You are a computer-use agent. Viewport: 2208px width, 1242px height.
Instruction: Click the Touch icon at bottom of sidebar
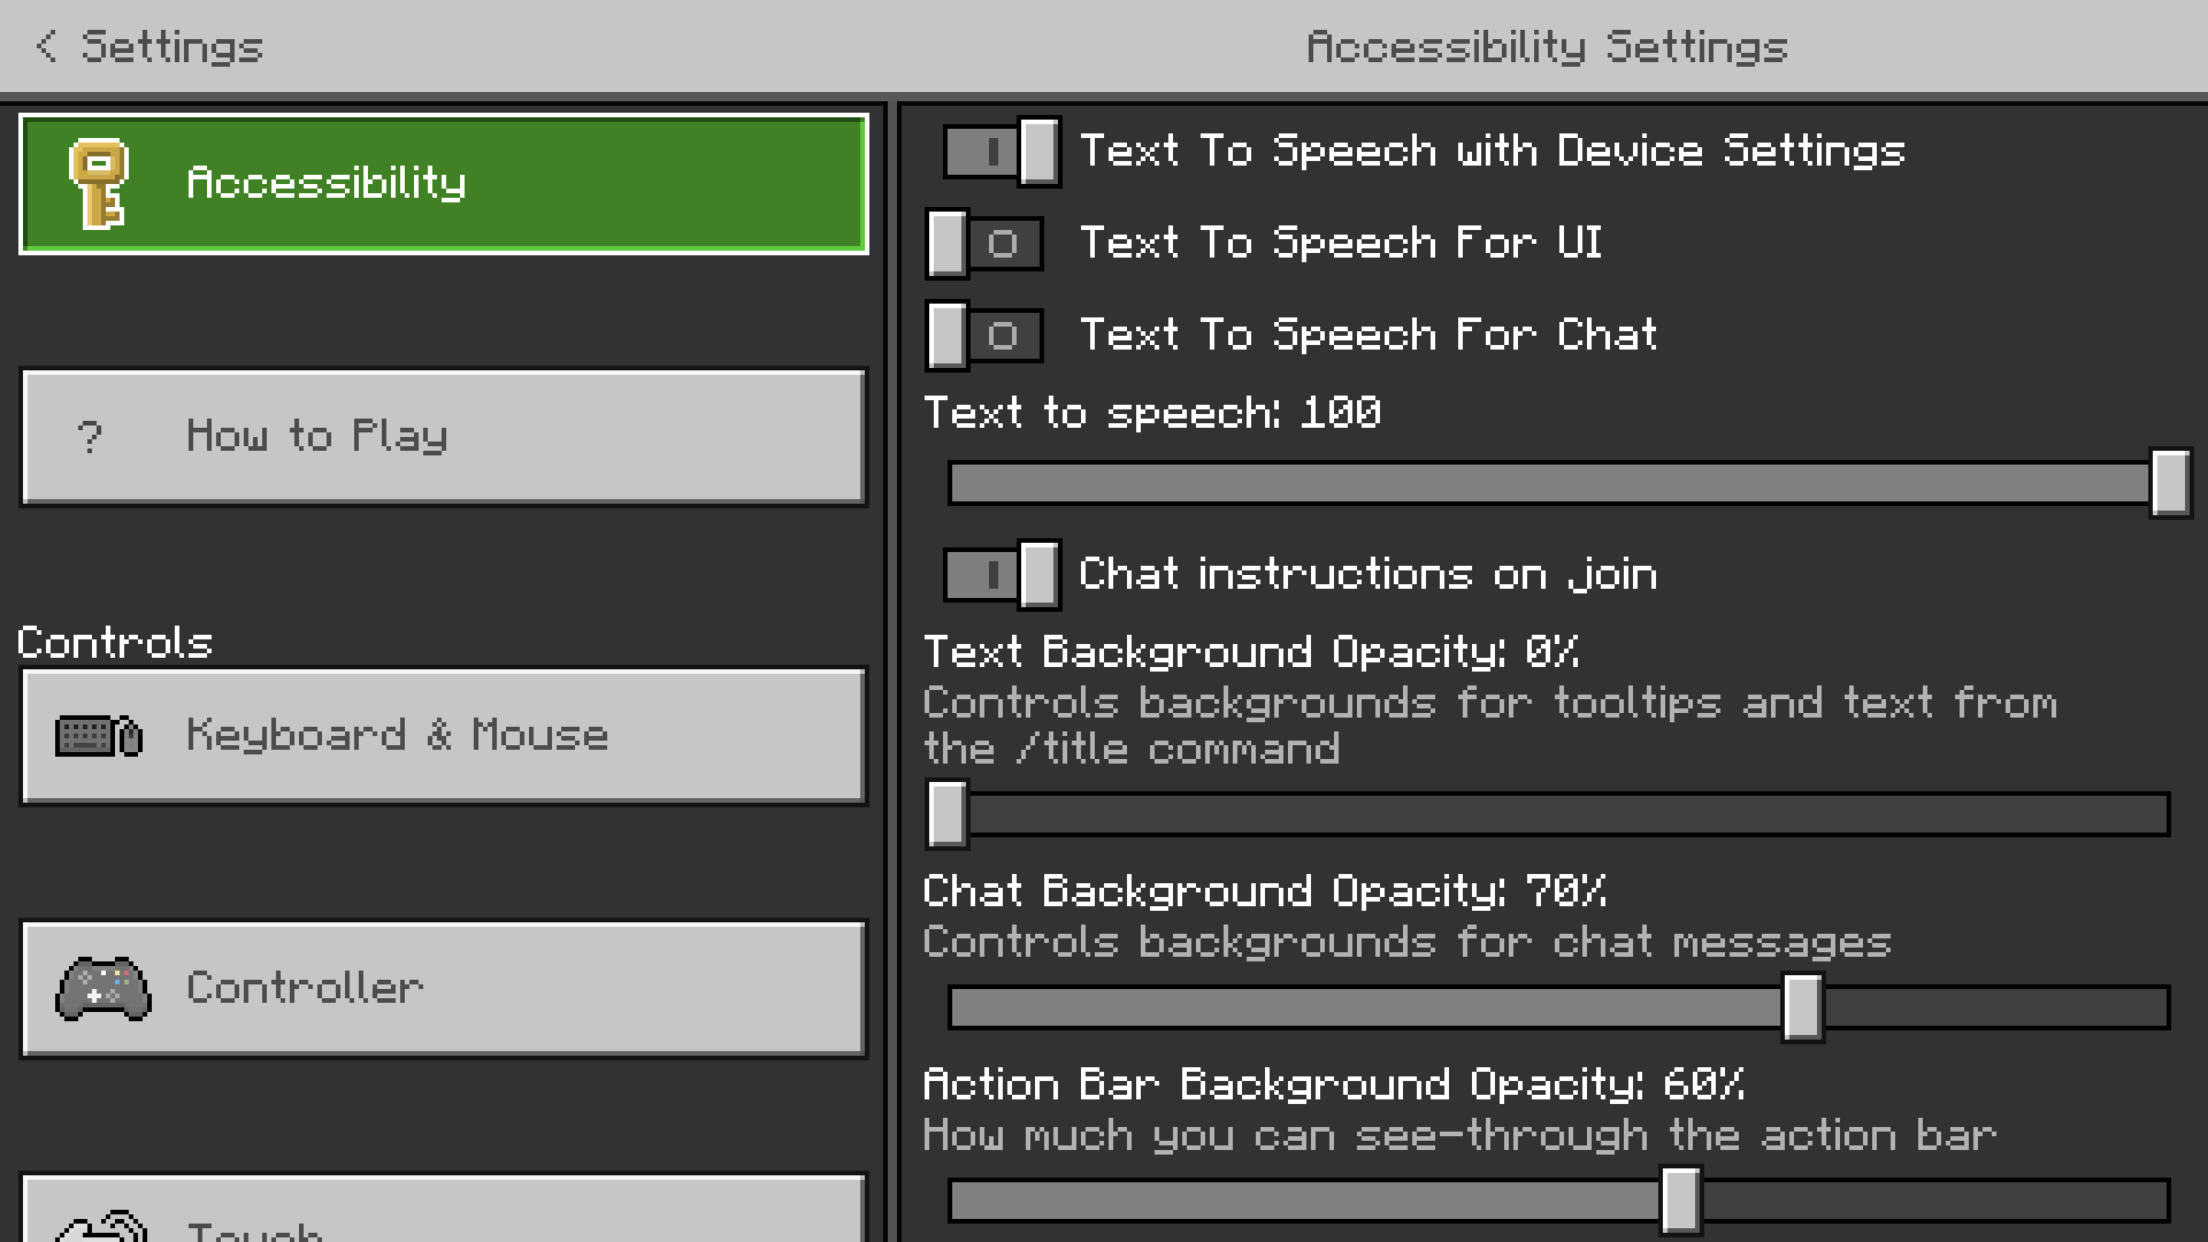(x=102, y=1226)
